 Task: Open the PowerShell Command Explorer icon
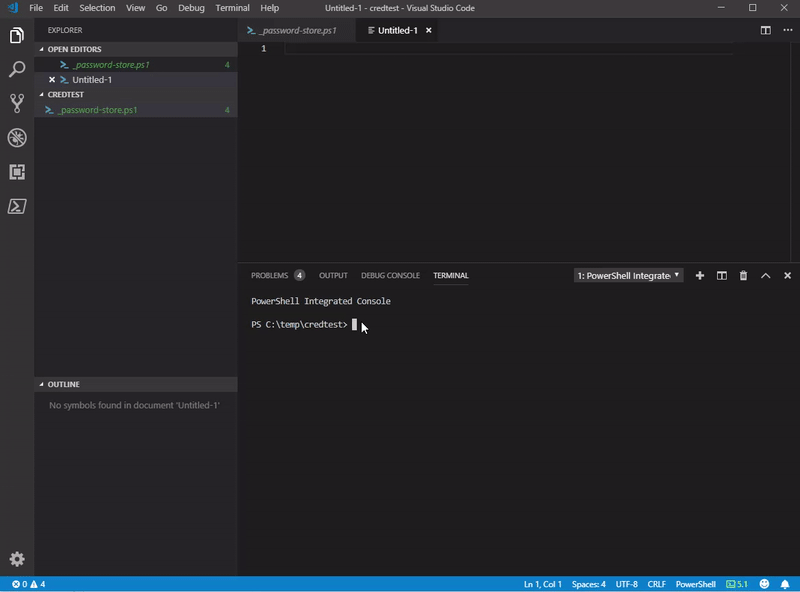pyautogui.click(x=17, y=206)
